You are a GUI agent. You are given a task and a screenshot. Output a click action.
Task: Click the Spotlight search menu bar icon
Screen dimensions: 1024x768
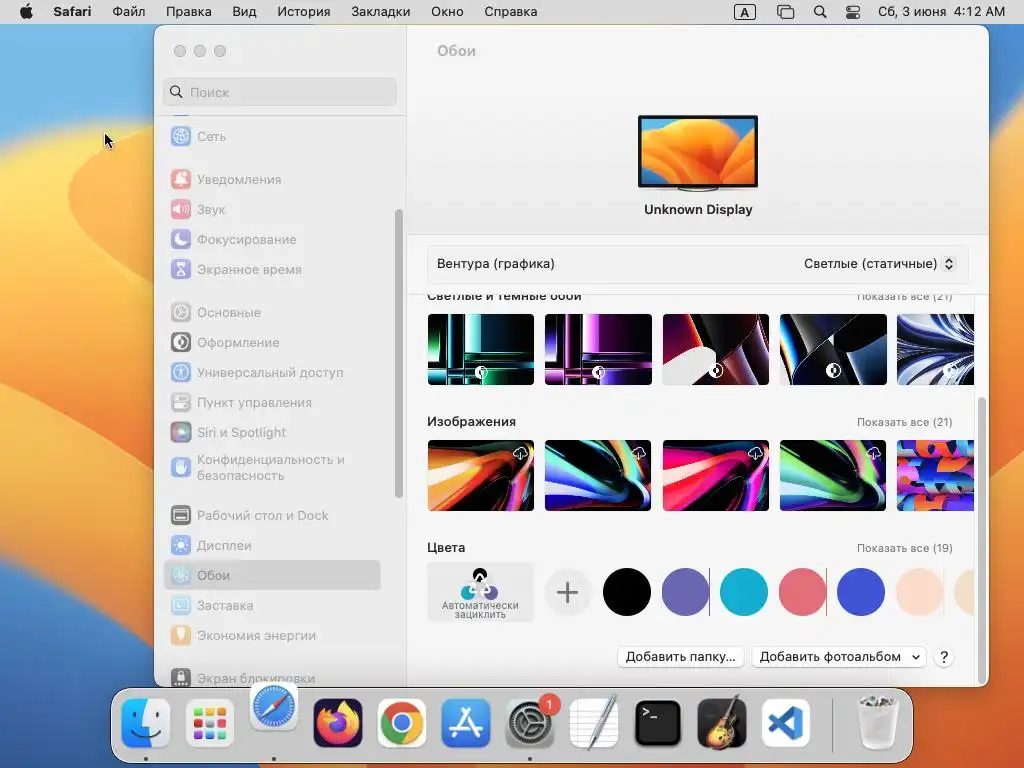[820, 12]
